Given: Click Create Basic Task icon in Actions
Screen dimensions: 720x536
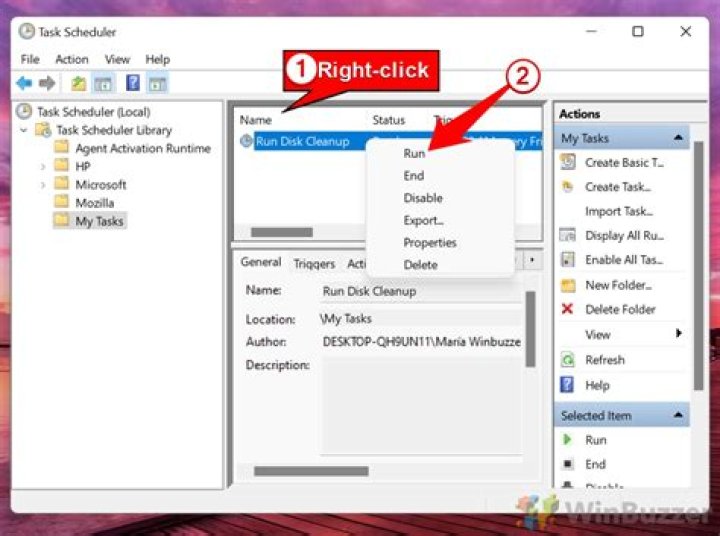Looking at the screenshot, I should 568,162.
